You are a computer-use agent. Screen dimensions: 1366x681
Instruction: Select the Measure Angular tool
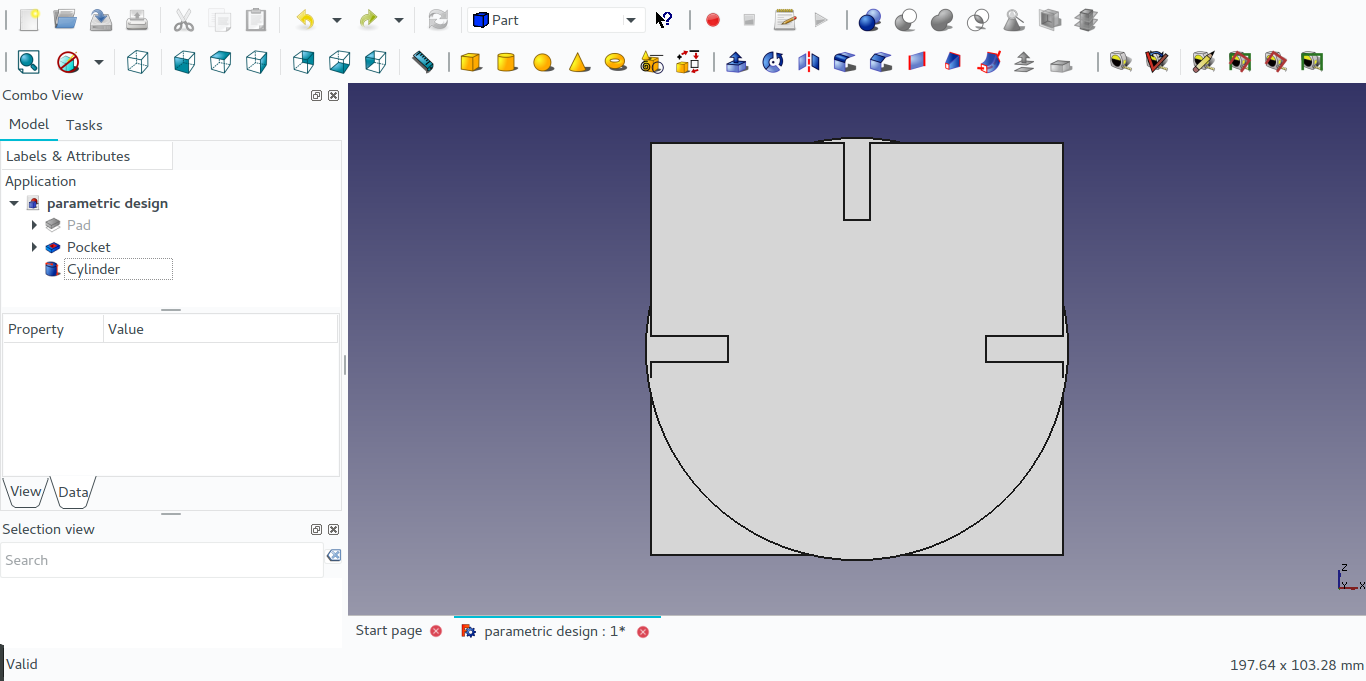pos(1157,61)
